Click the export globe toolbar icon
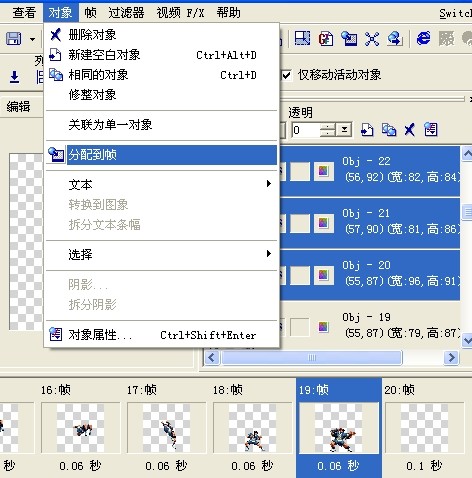The image size is (472, 478). [x=395, y=39]
